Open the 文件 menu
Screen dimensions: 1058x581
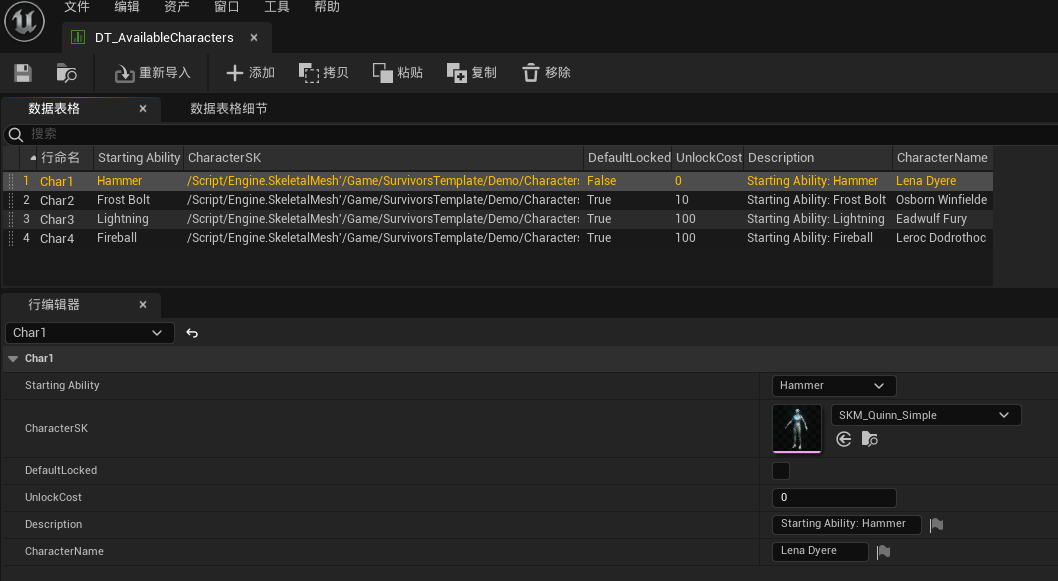tap(77, 7)
